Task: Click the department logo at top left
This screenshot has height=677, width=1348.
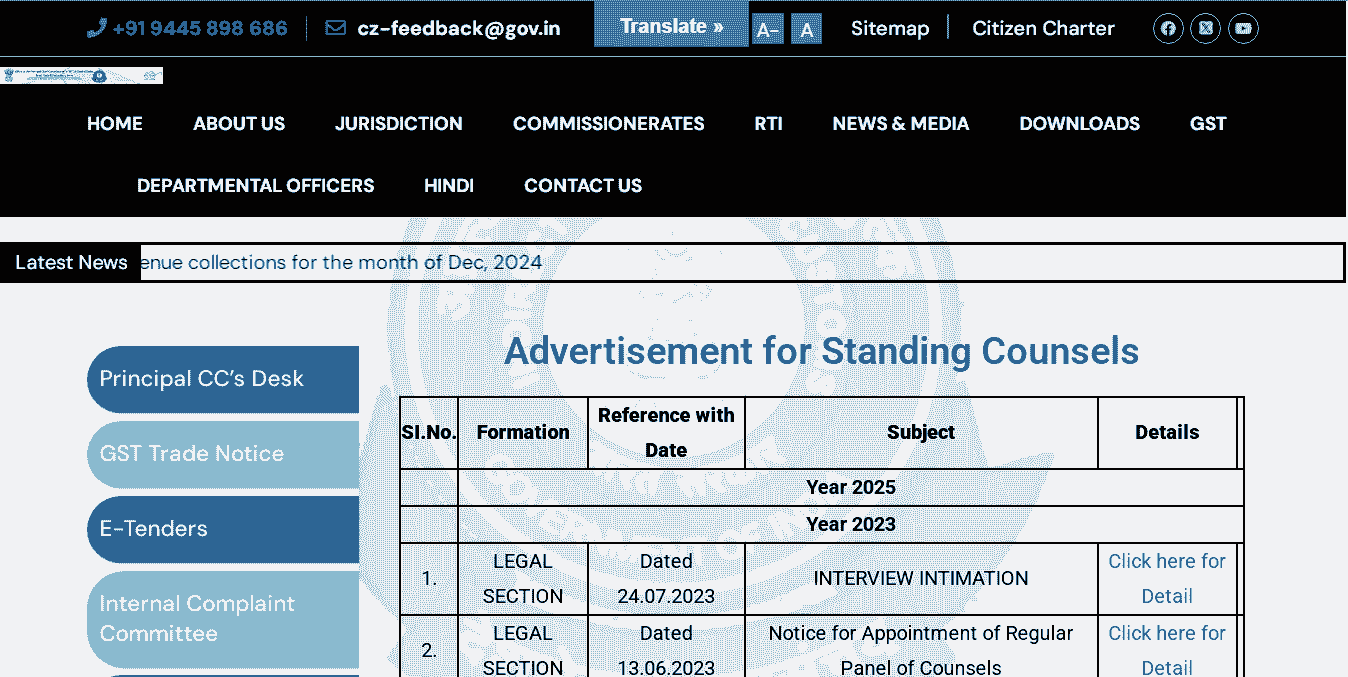Action: point(82,74)
